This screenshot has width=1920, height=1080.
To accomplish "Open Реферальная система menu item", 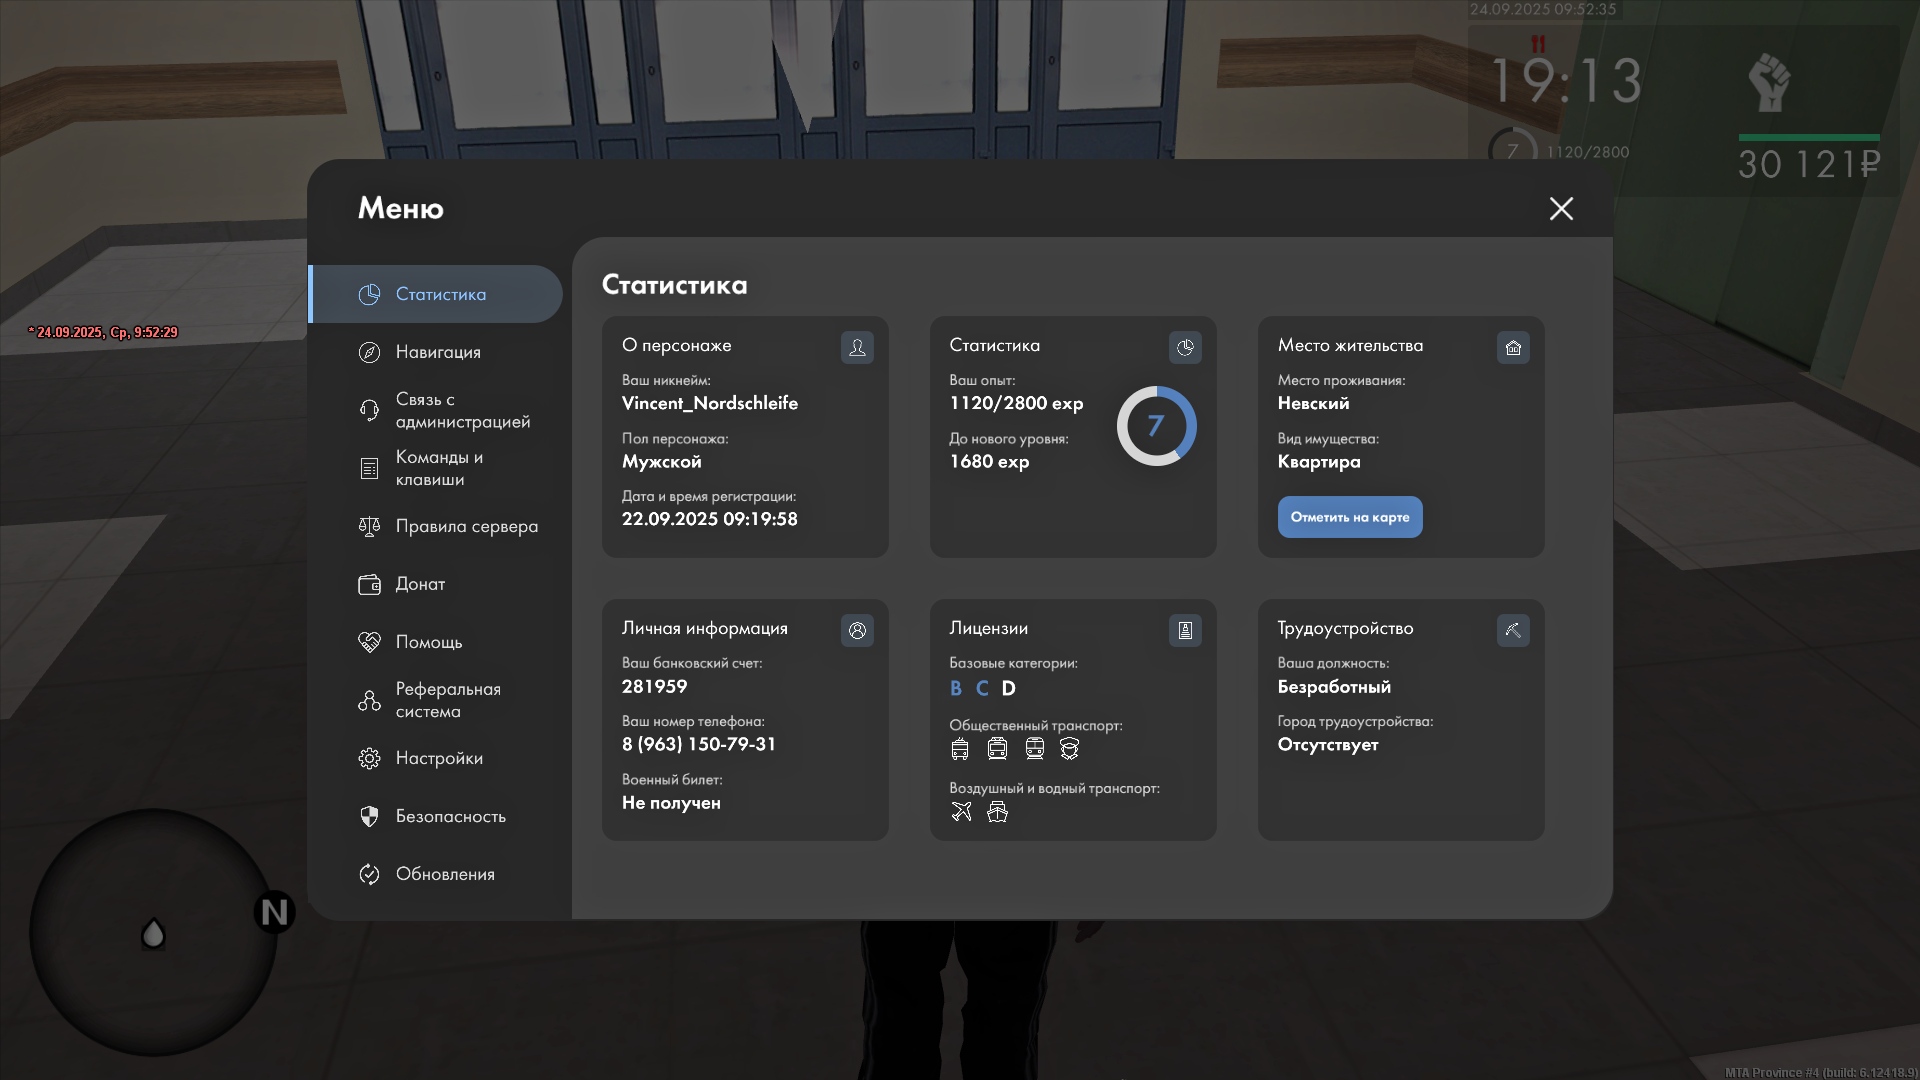I will tap(447, 700).
